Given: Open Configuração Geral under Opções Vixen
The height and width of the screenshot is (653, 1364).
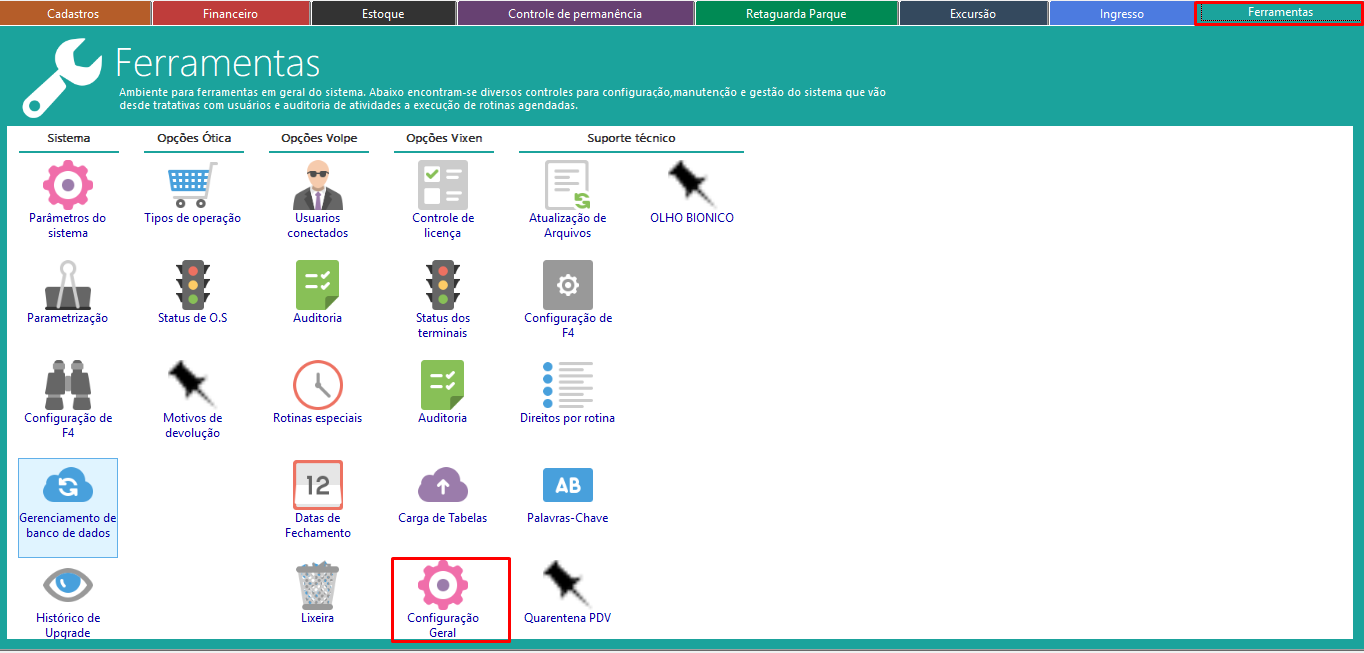Looking at the screenshot, I should 442,586.
